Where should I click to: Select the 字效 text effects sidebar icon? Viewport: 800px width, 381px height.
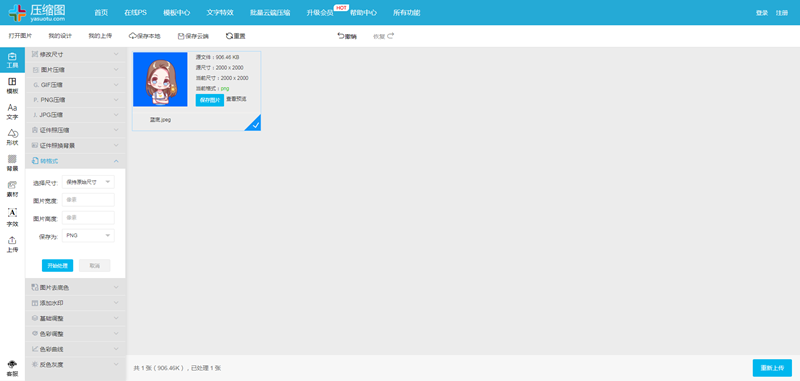[x=12, y=217]
